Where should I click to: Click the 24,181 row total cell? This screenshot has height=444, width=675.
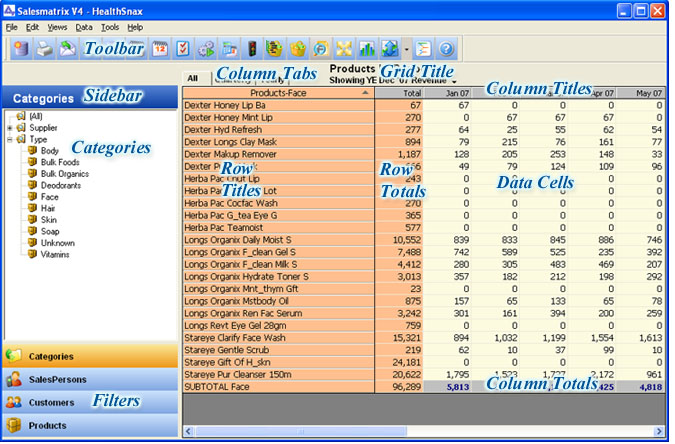tap(399, 363)
